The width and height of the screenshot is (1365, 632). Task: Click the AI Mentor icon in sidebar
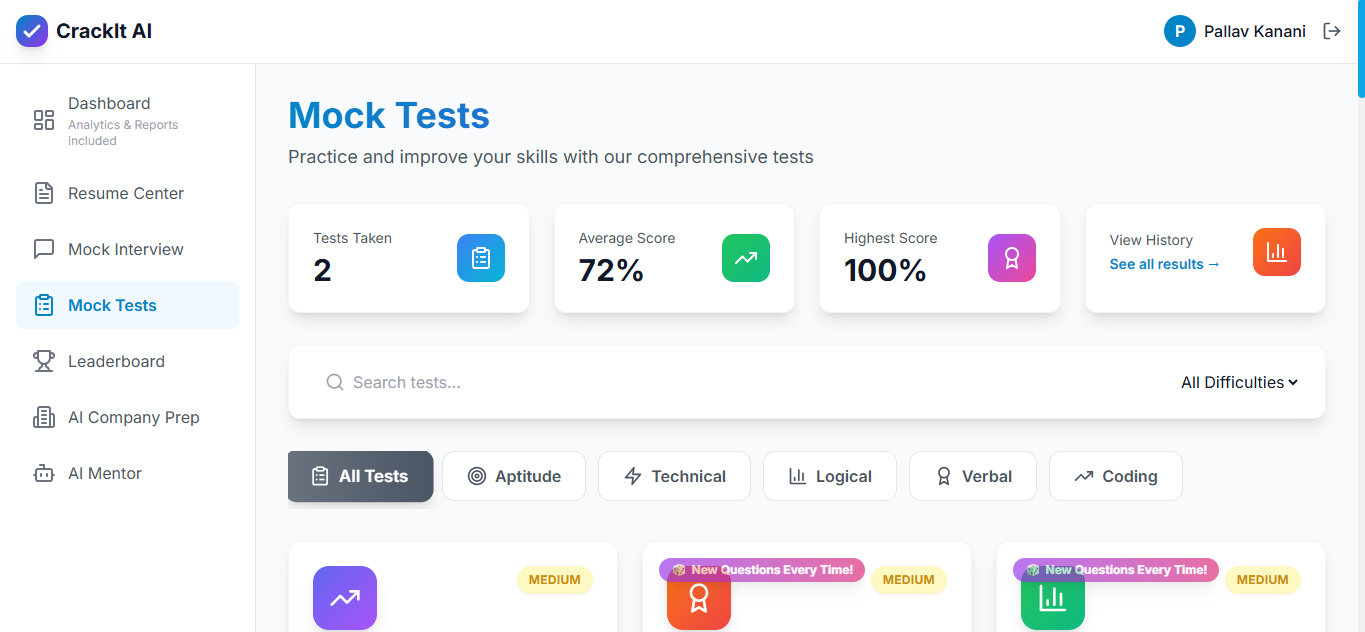(x=44, y=473)
